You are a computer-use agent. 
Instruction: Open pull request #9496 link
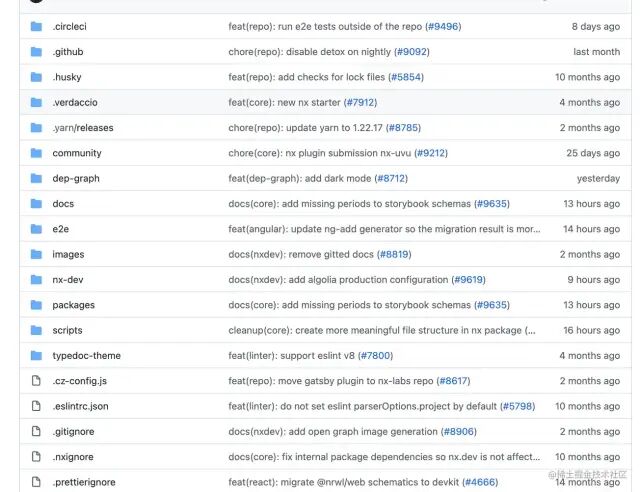pyautogui.click(x=443, y=27)
